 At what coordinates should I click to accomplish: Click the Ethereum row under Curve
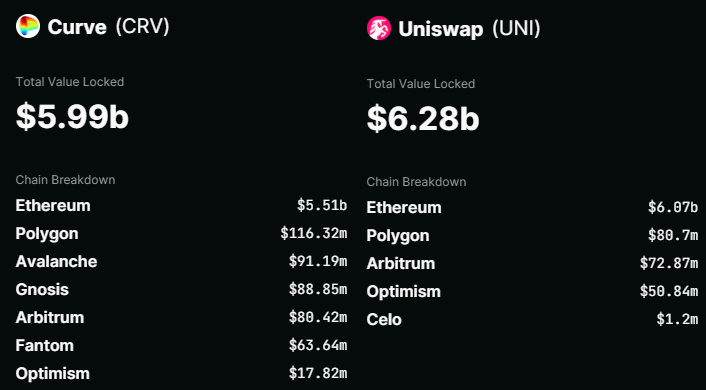181,205
